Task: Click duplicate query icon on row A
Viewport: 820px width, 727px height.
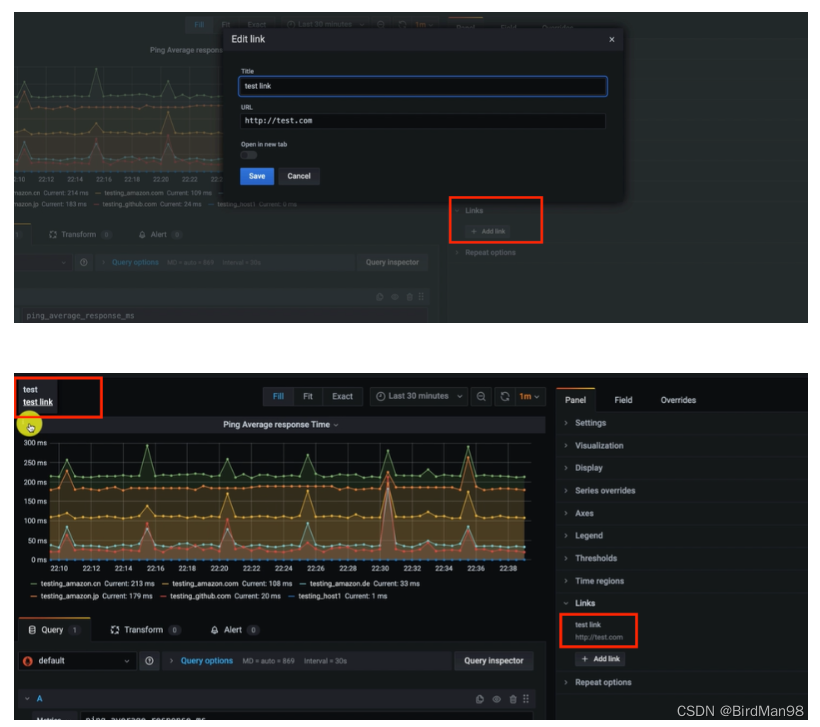Action: 480,699
